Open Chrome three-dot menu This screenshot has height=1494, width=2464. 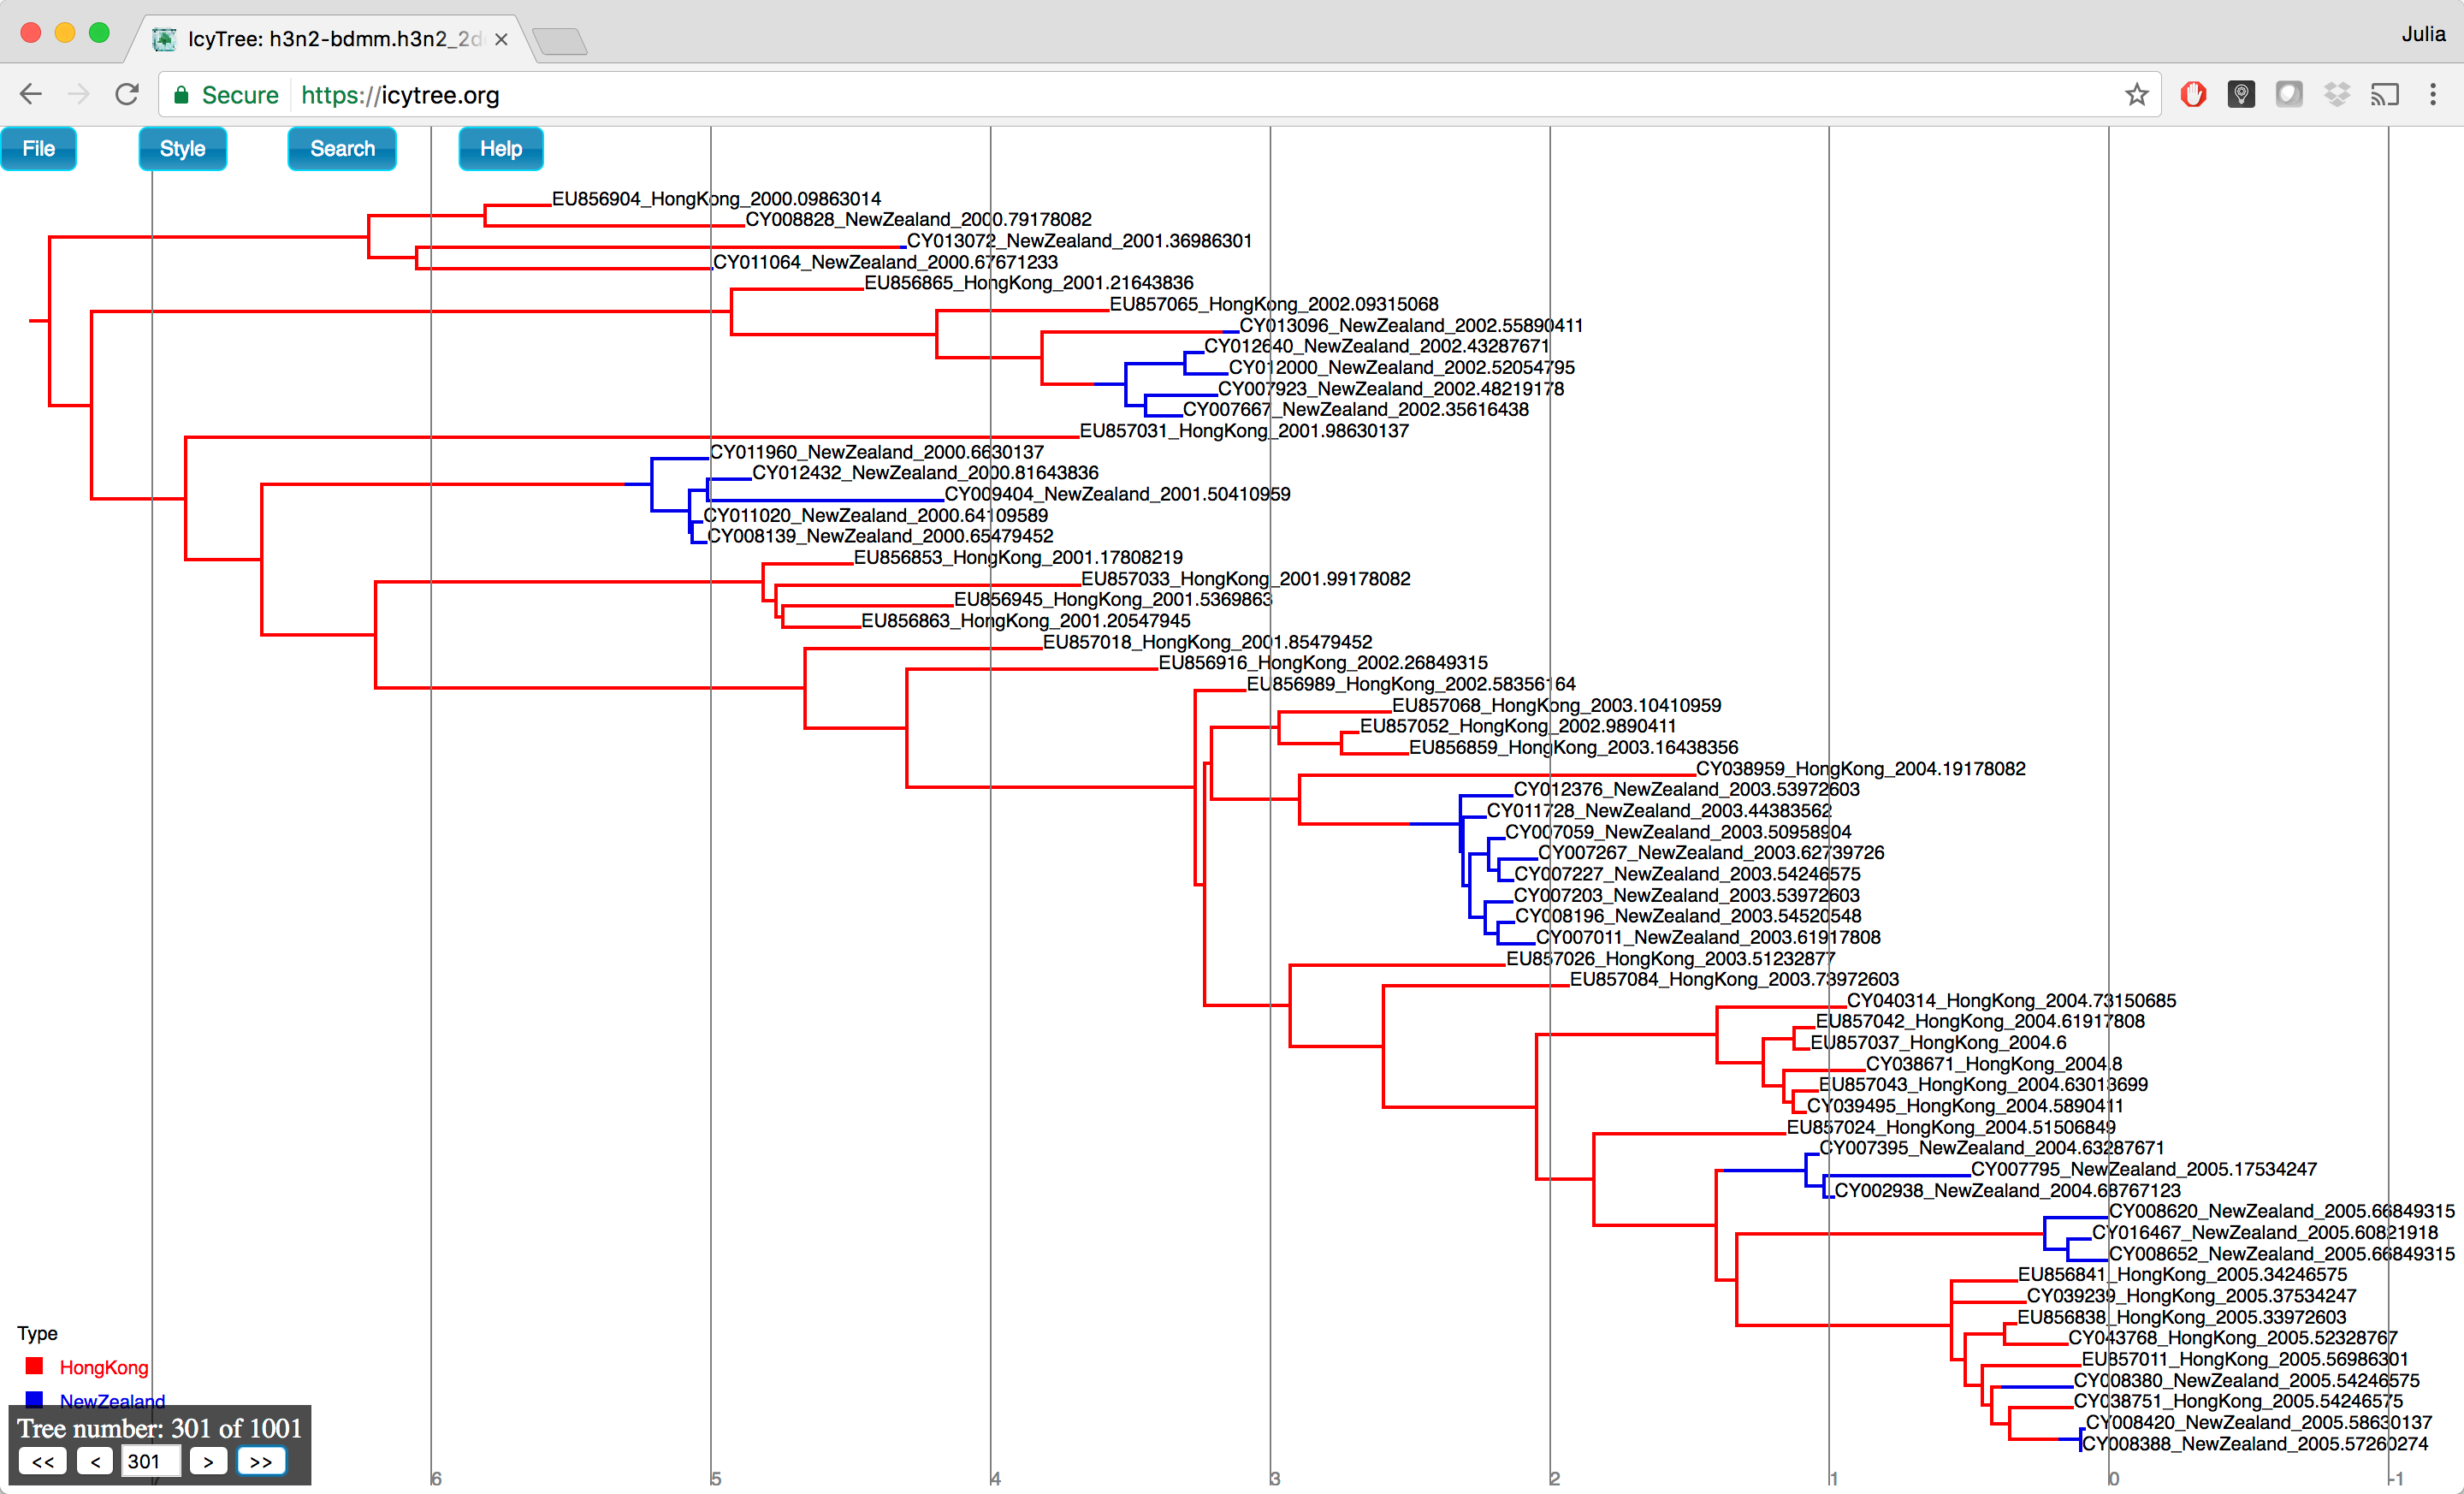[2433, 94]
